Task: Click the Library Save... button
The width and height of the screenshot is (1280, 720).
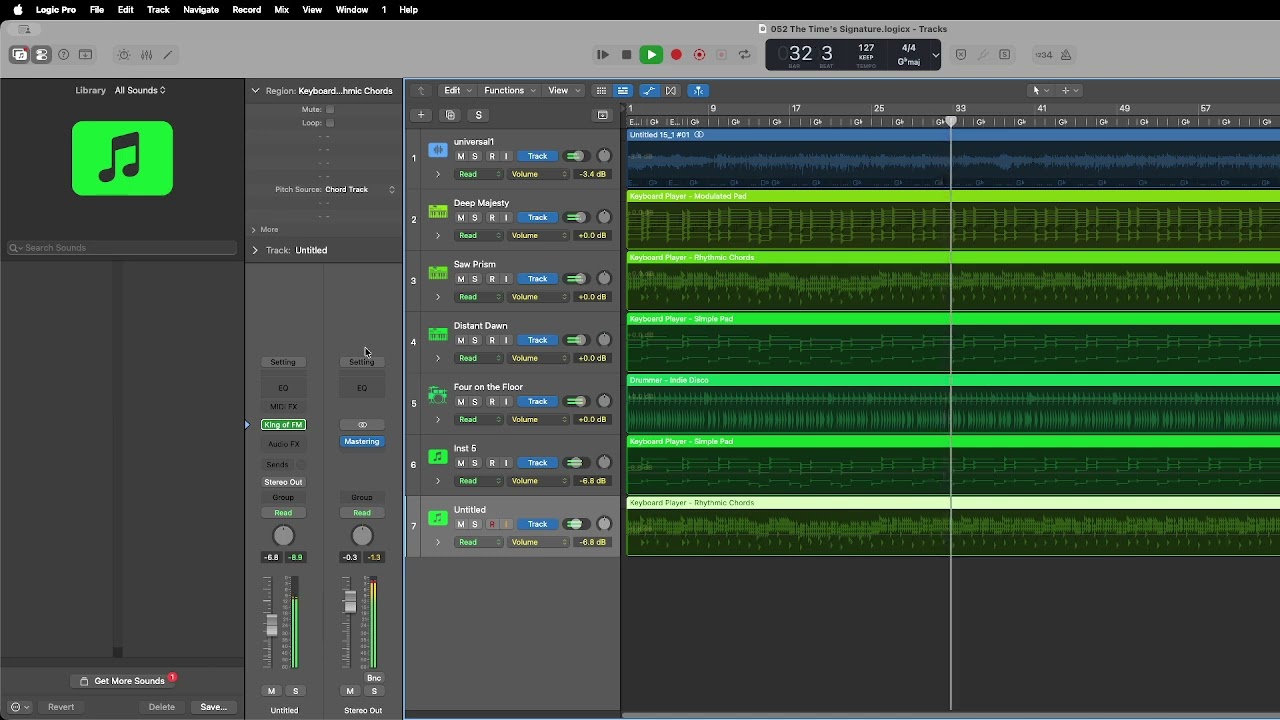Action: pyautogui.click(x=214, y=707)
